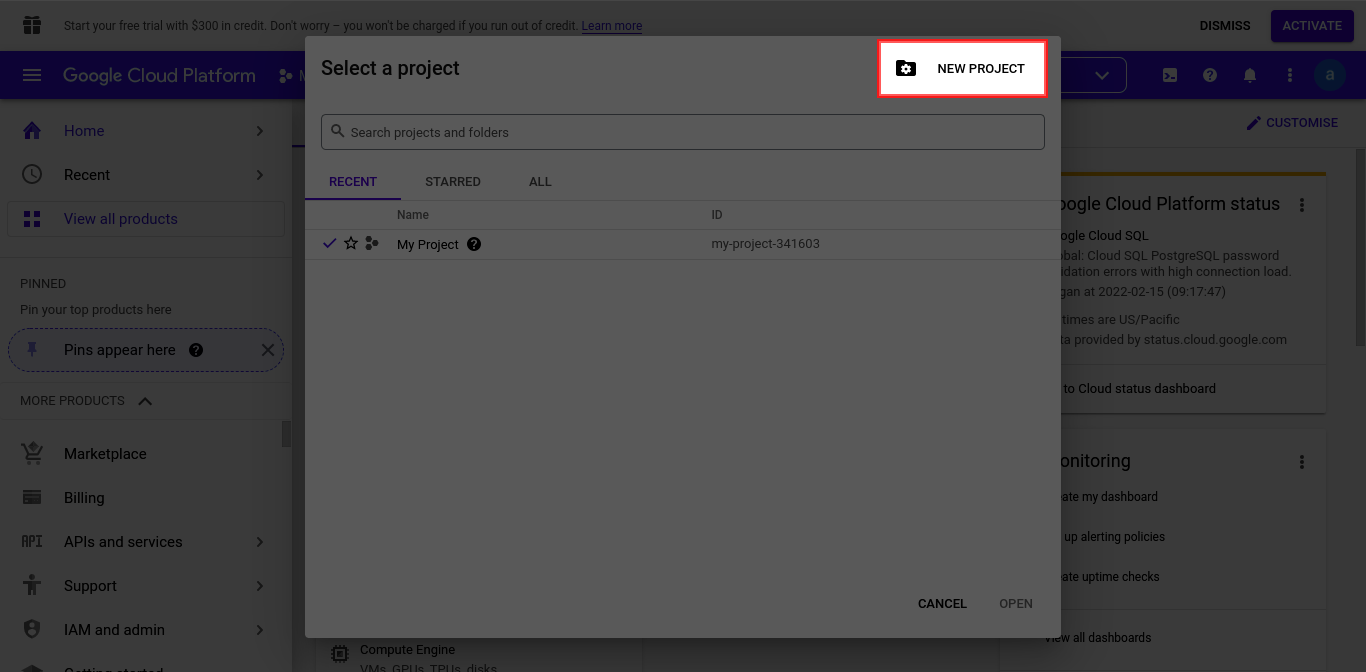
Task: Click the Billing card icon
Action: tap(32, 498)
